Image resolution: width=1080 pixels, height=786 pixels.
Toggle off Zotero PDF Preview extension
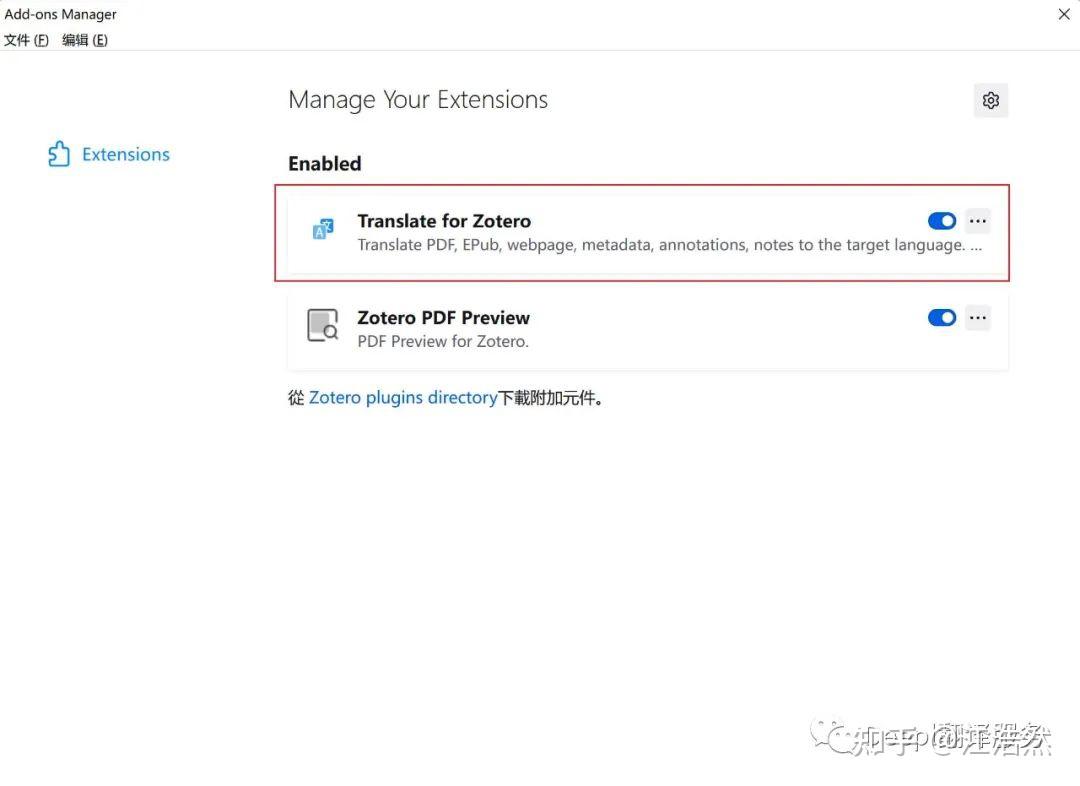click(942, 318)
